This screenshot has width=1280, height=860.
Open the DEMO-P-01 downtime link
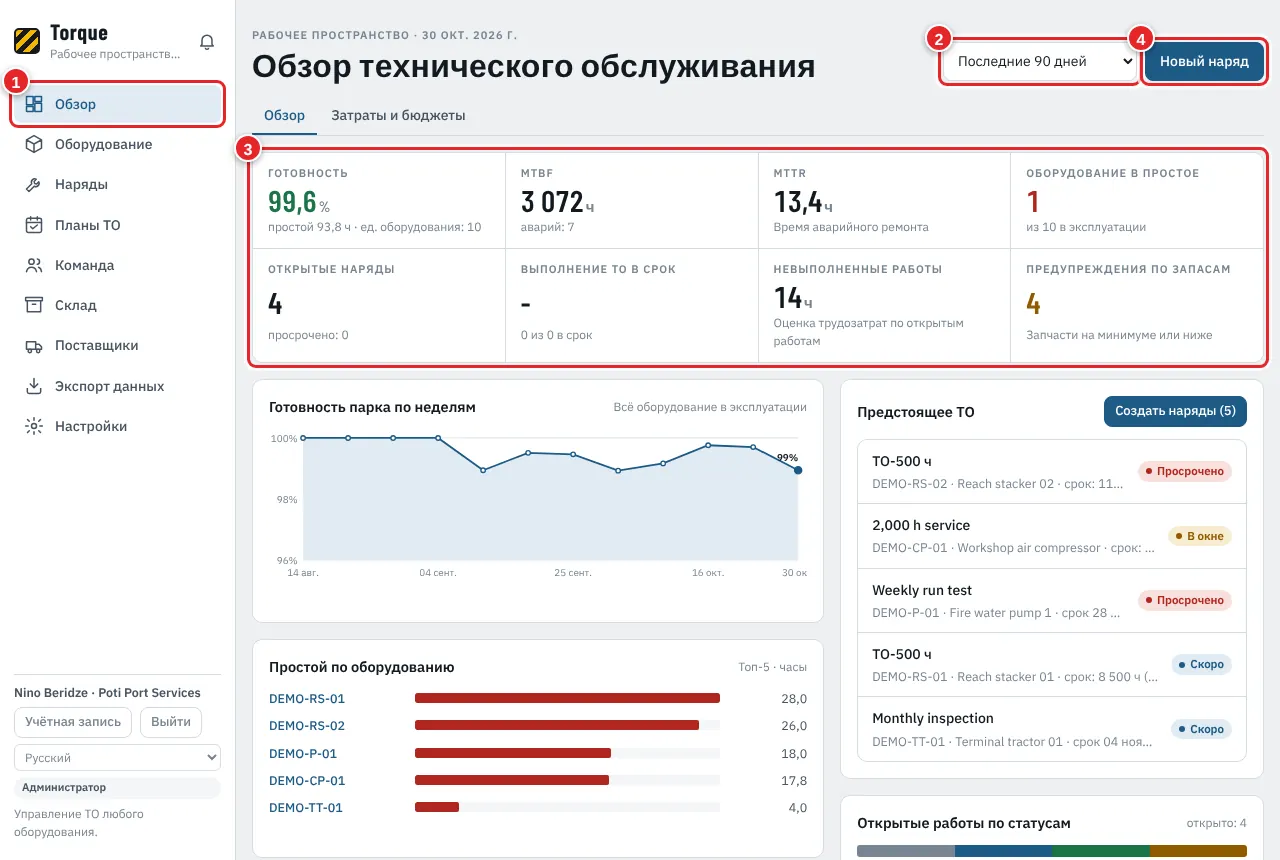pos(303,753)
